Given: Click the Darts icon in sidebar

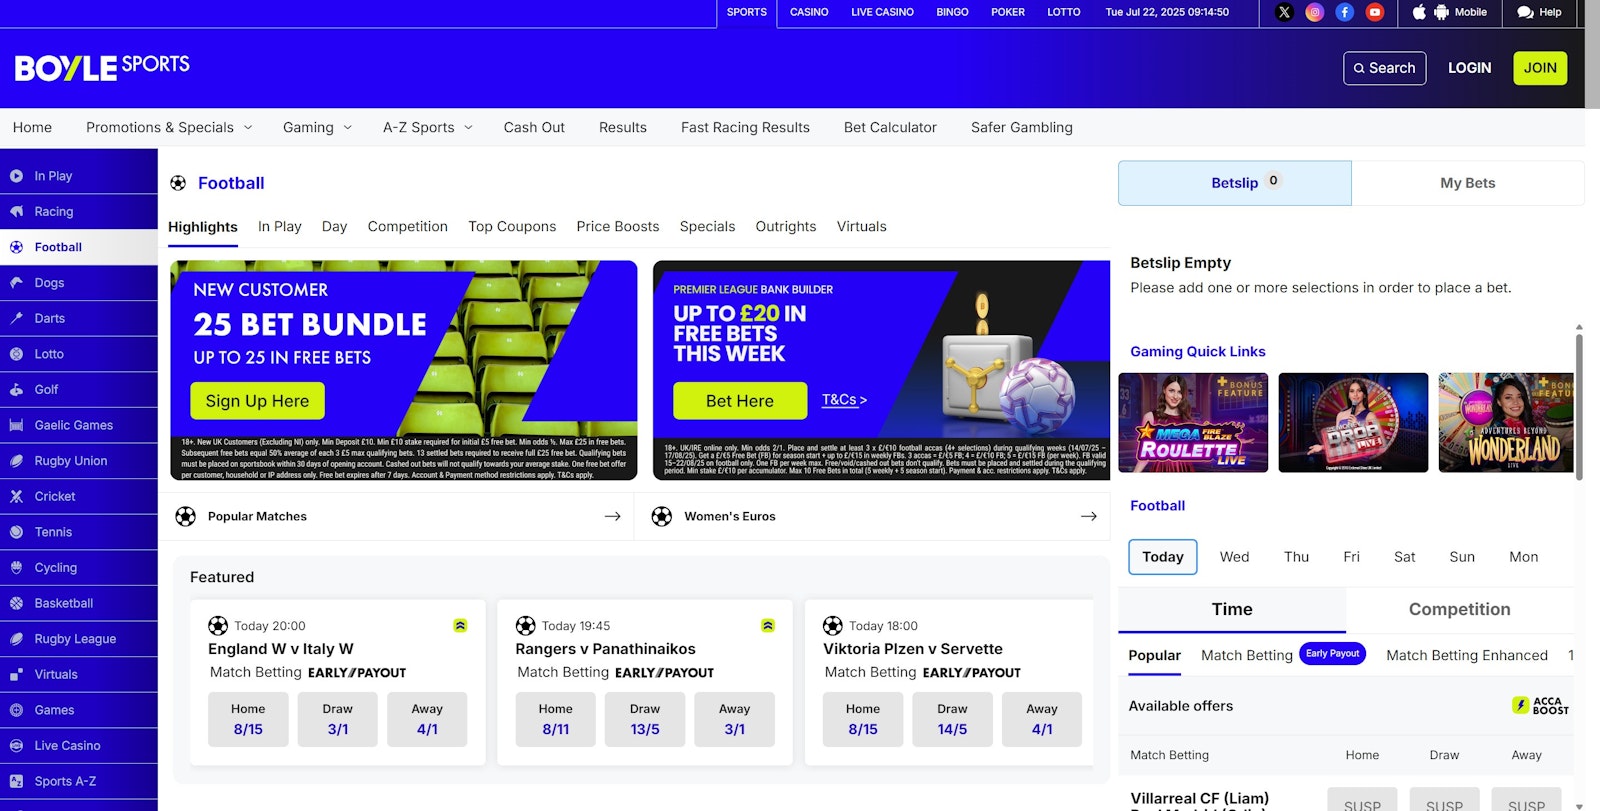Looking at the screenshot, I should tap(17, 319).
